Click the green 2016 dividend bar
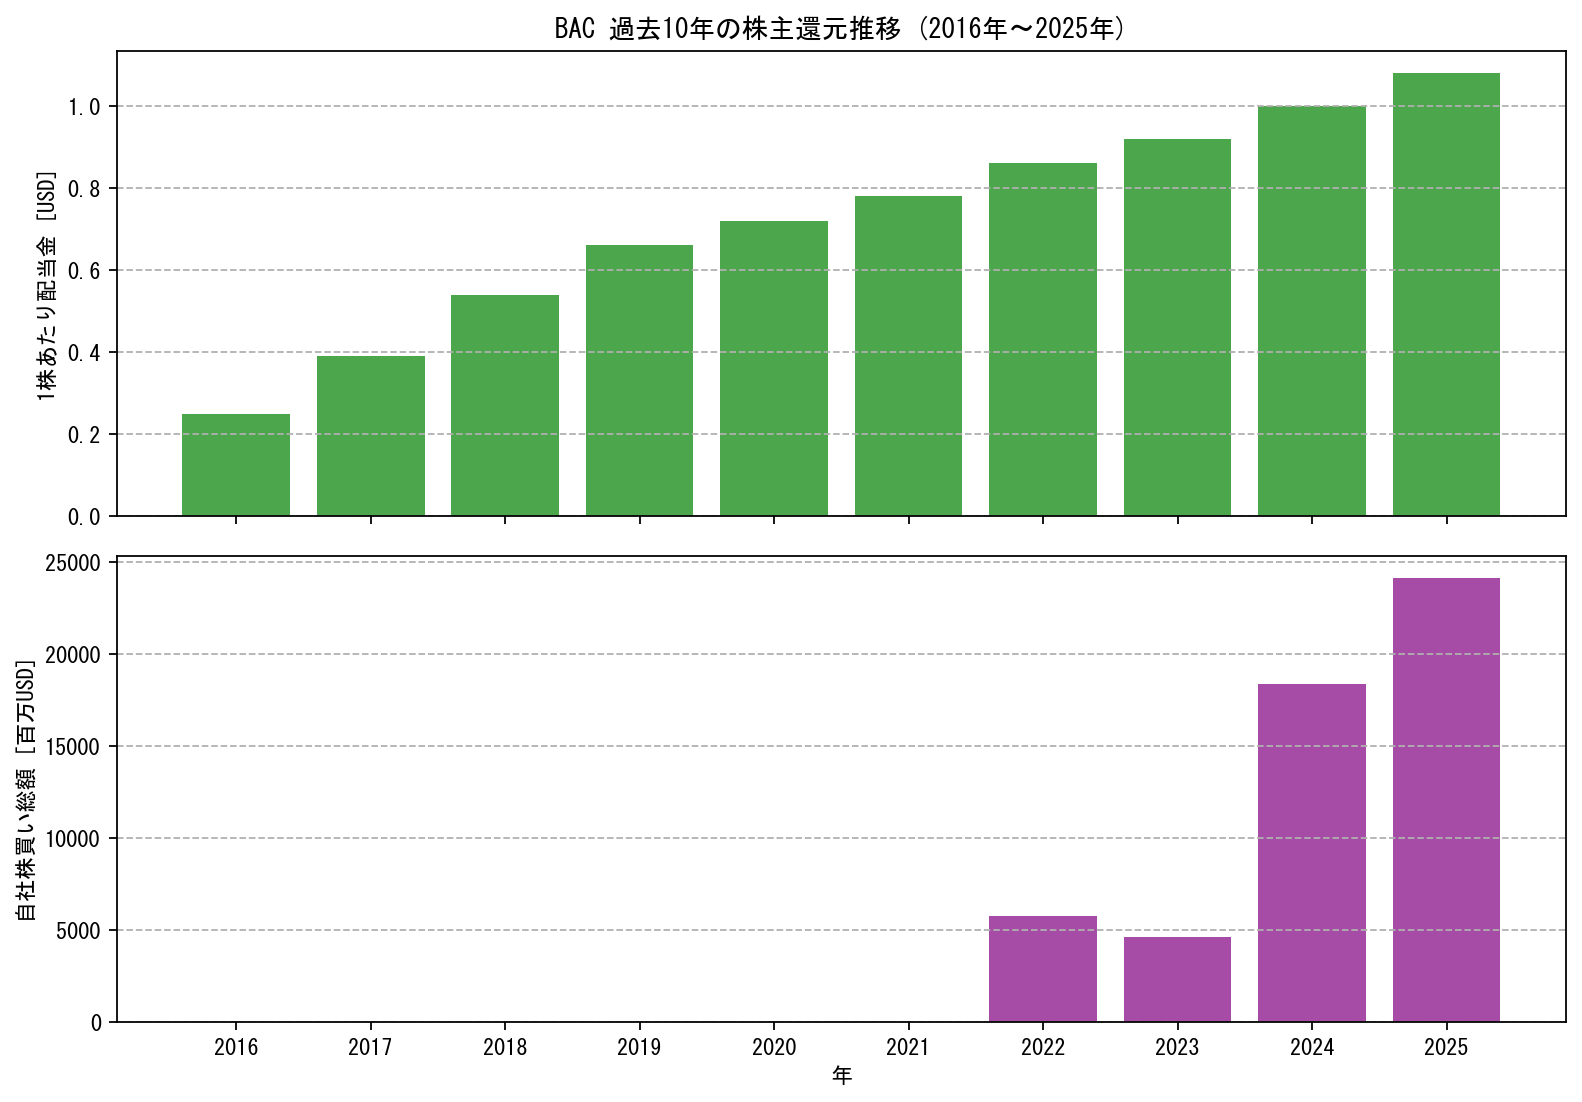 tap(236, 465)
